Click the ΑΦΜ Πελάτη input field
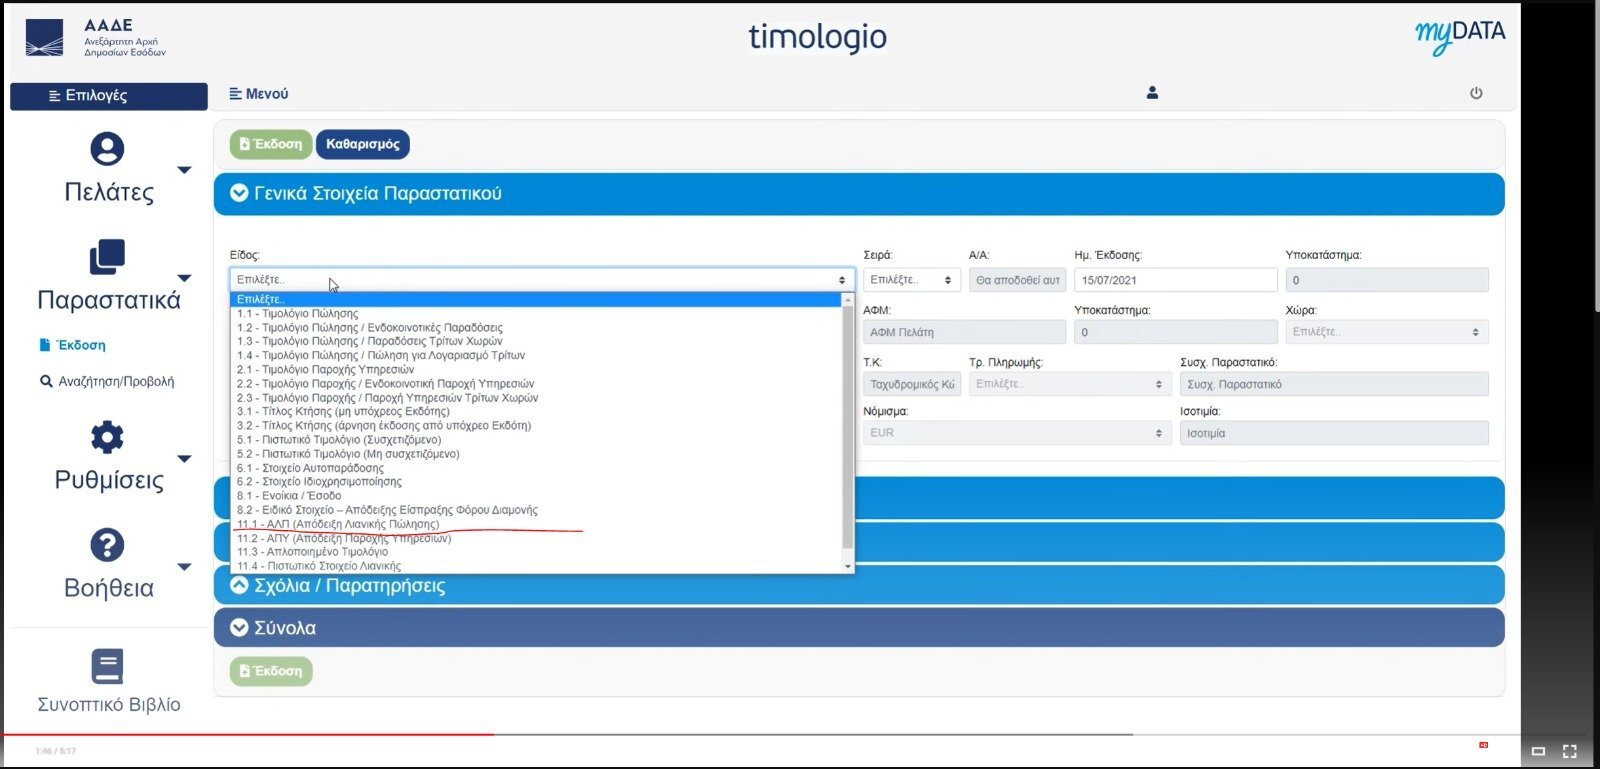The width and height of the screenshot is (1600, 769). [964, 332]
